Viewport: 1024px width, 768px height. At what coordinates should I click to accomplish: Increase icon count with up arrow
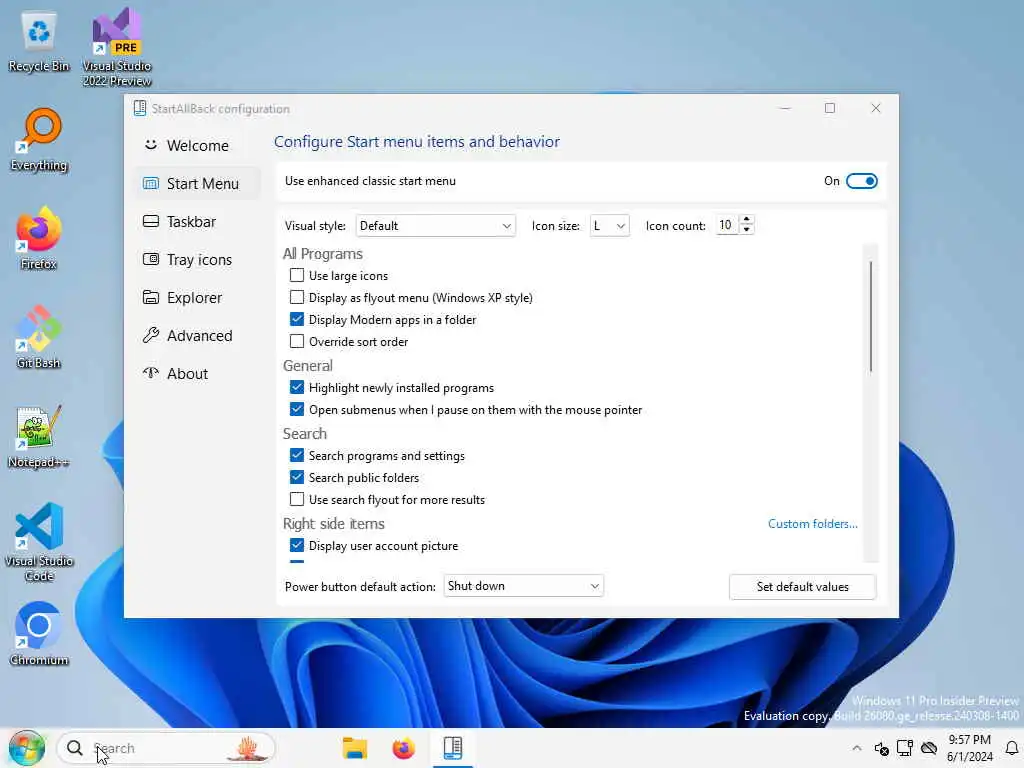pos(746,219)
